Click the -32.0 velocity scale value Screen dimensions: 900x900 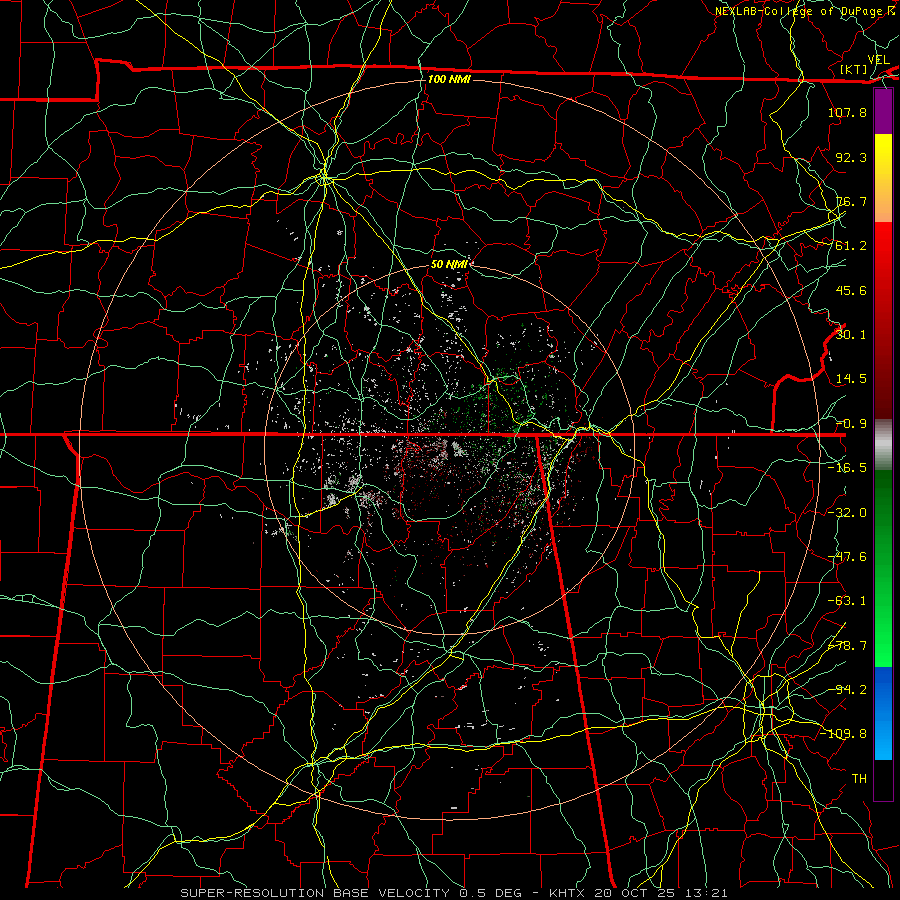pos(847,513)
